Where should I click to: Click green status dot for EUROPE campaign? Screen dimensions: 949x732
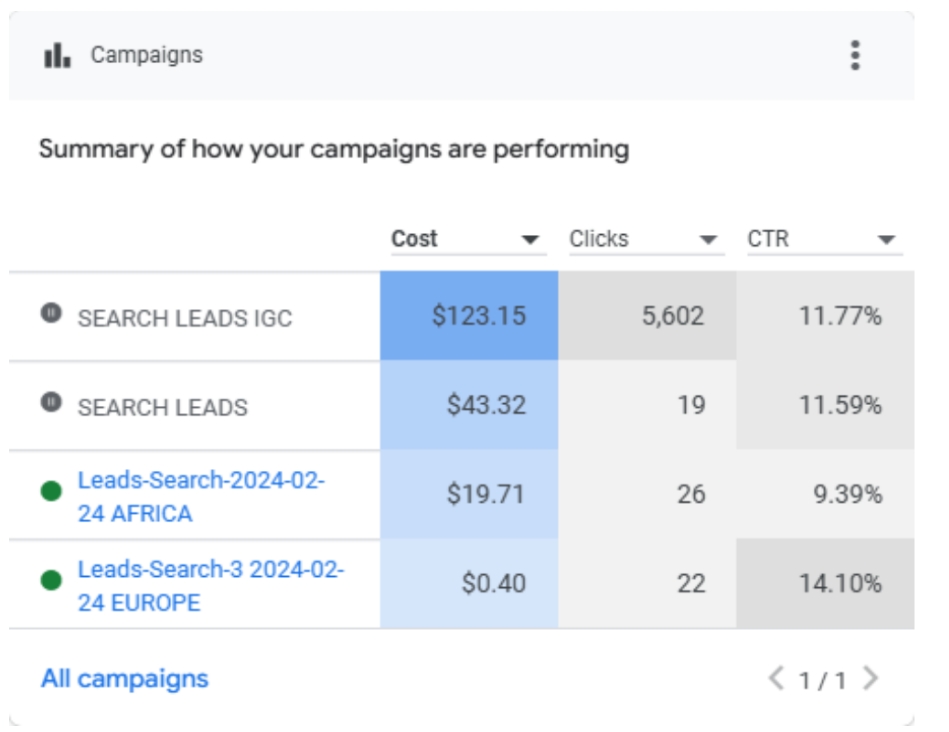[51, 580]
